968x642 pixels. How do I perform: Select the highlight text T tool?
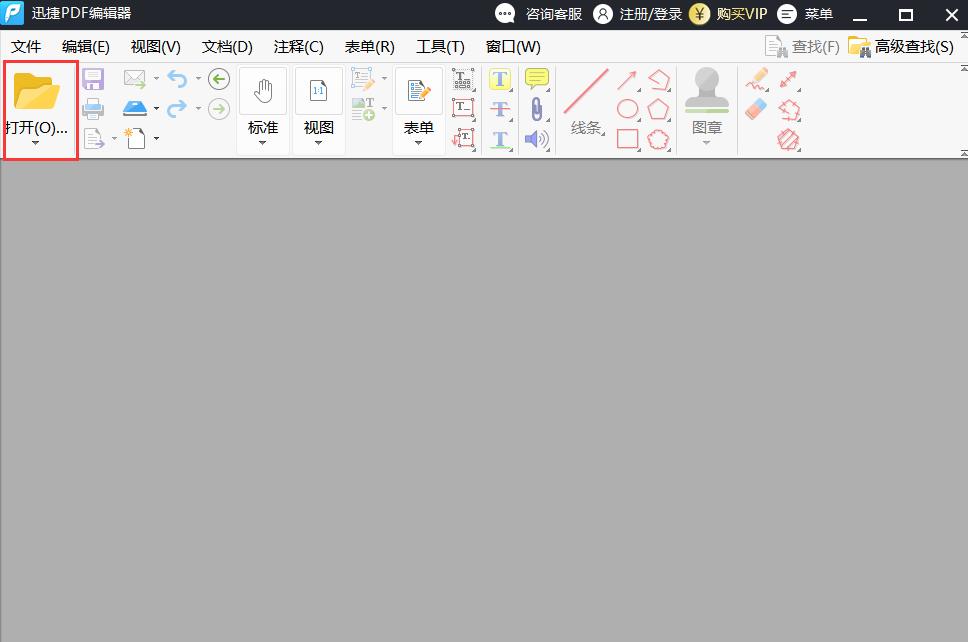pos(501,79)
